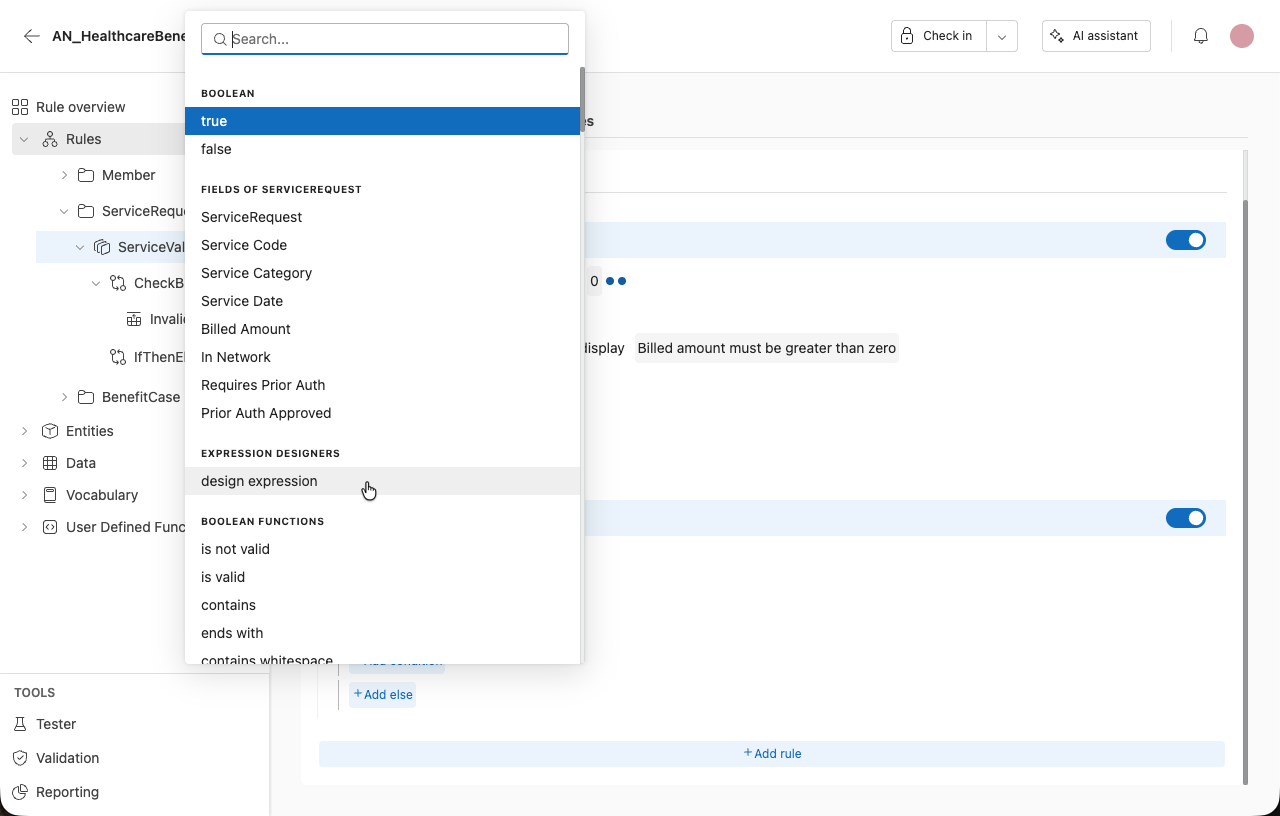1280x816 pixels.
Task: Click the Rule overview grid icon
Action: pos(20,107)
